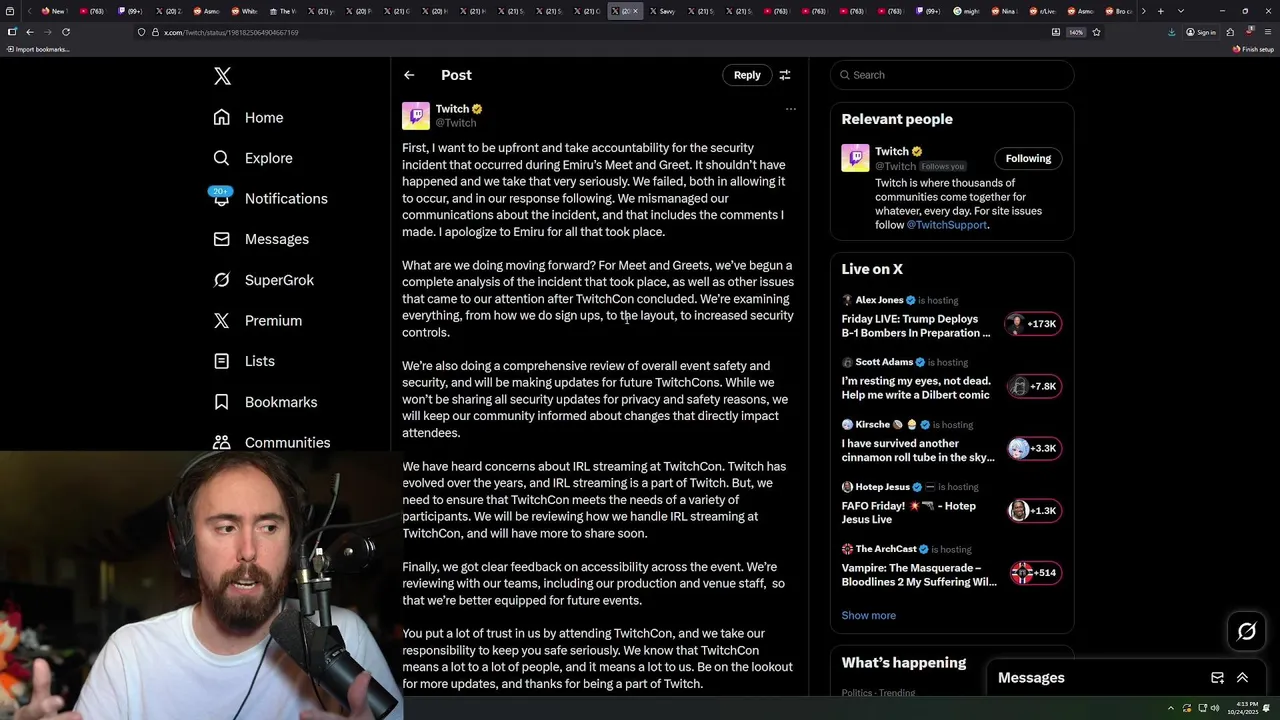
Task: Open the browser downloads arrow icon
Action: [1171, 32]
